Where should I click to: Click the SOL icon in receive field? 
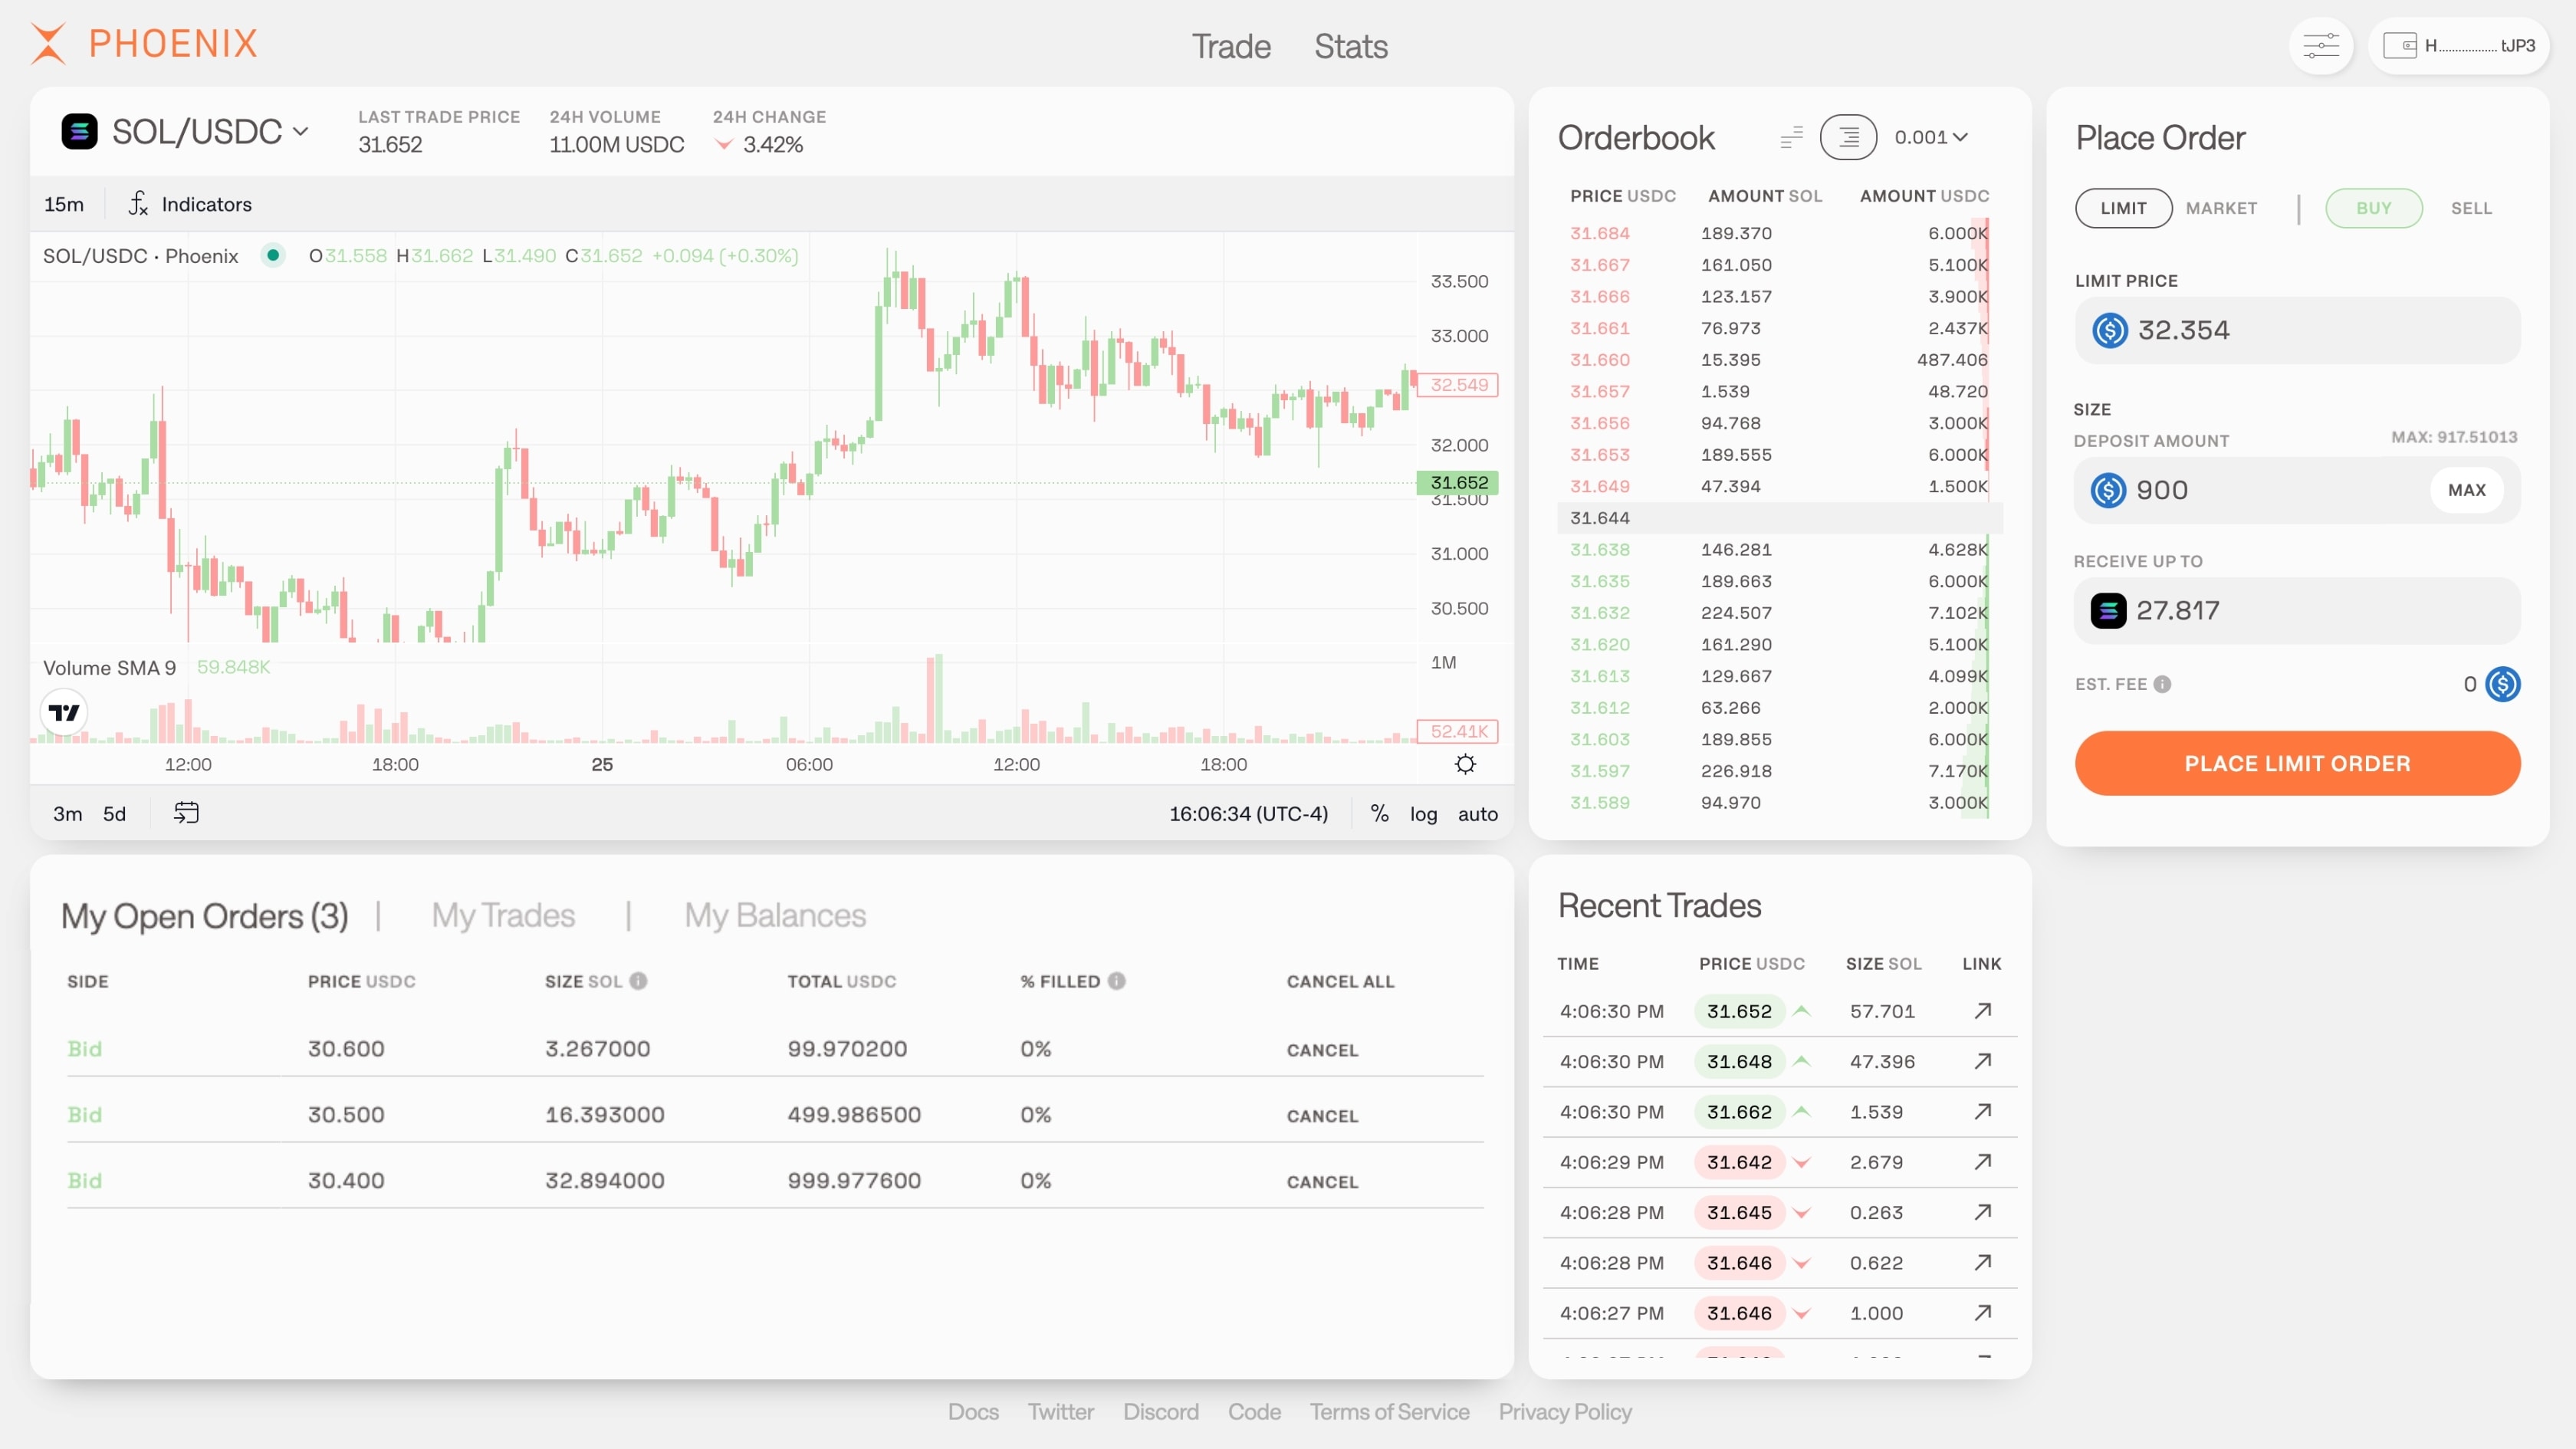point(2109,610)
